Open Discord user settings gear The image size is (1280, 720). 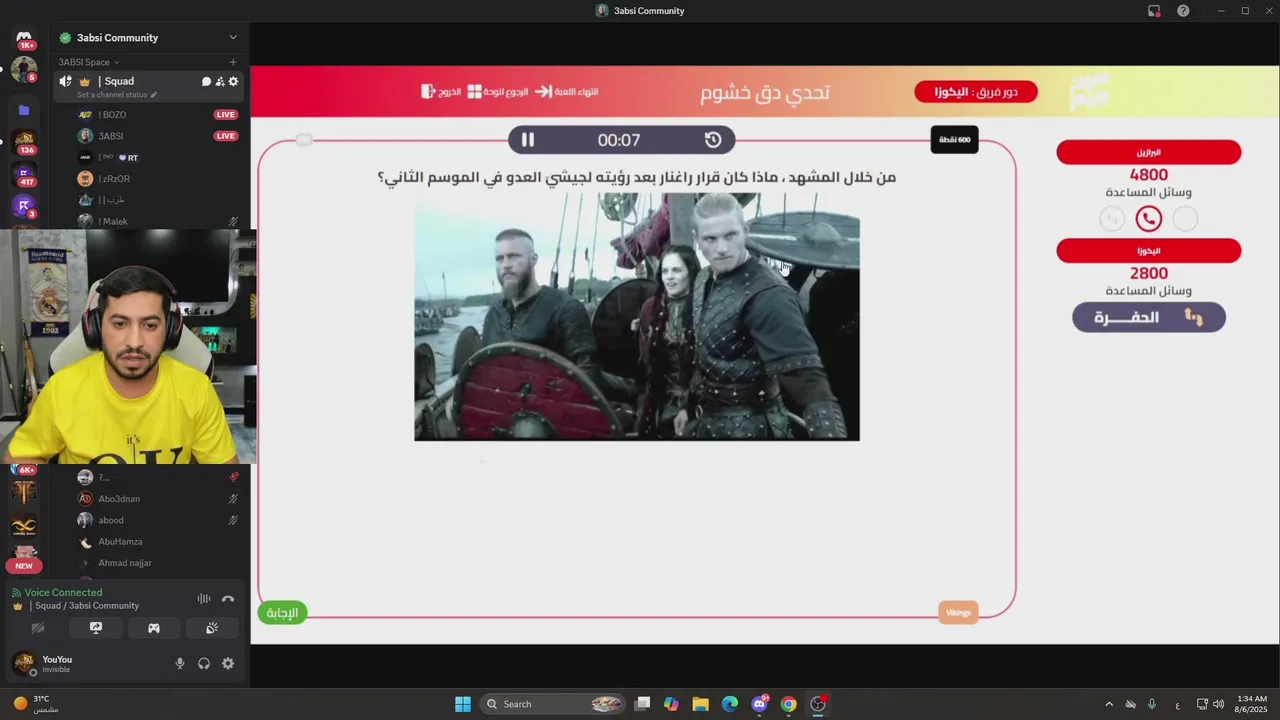228,663
